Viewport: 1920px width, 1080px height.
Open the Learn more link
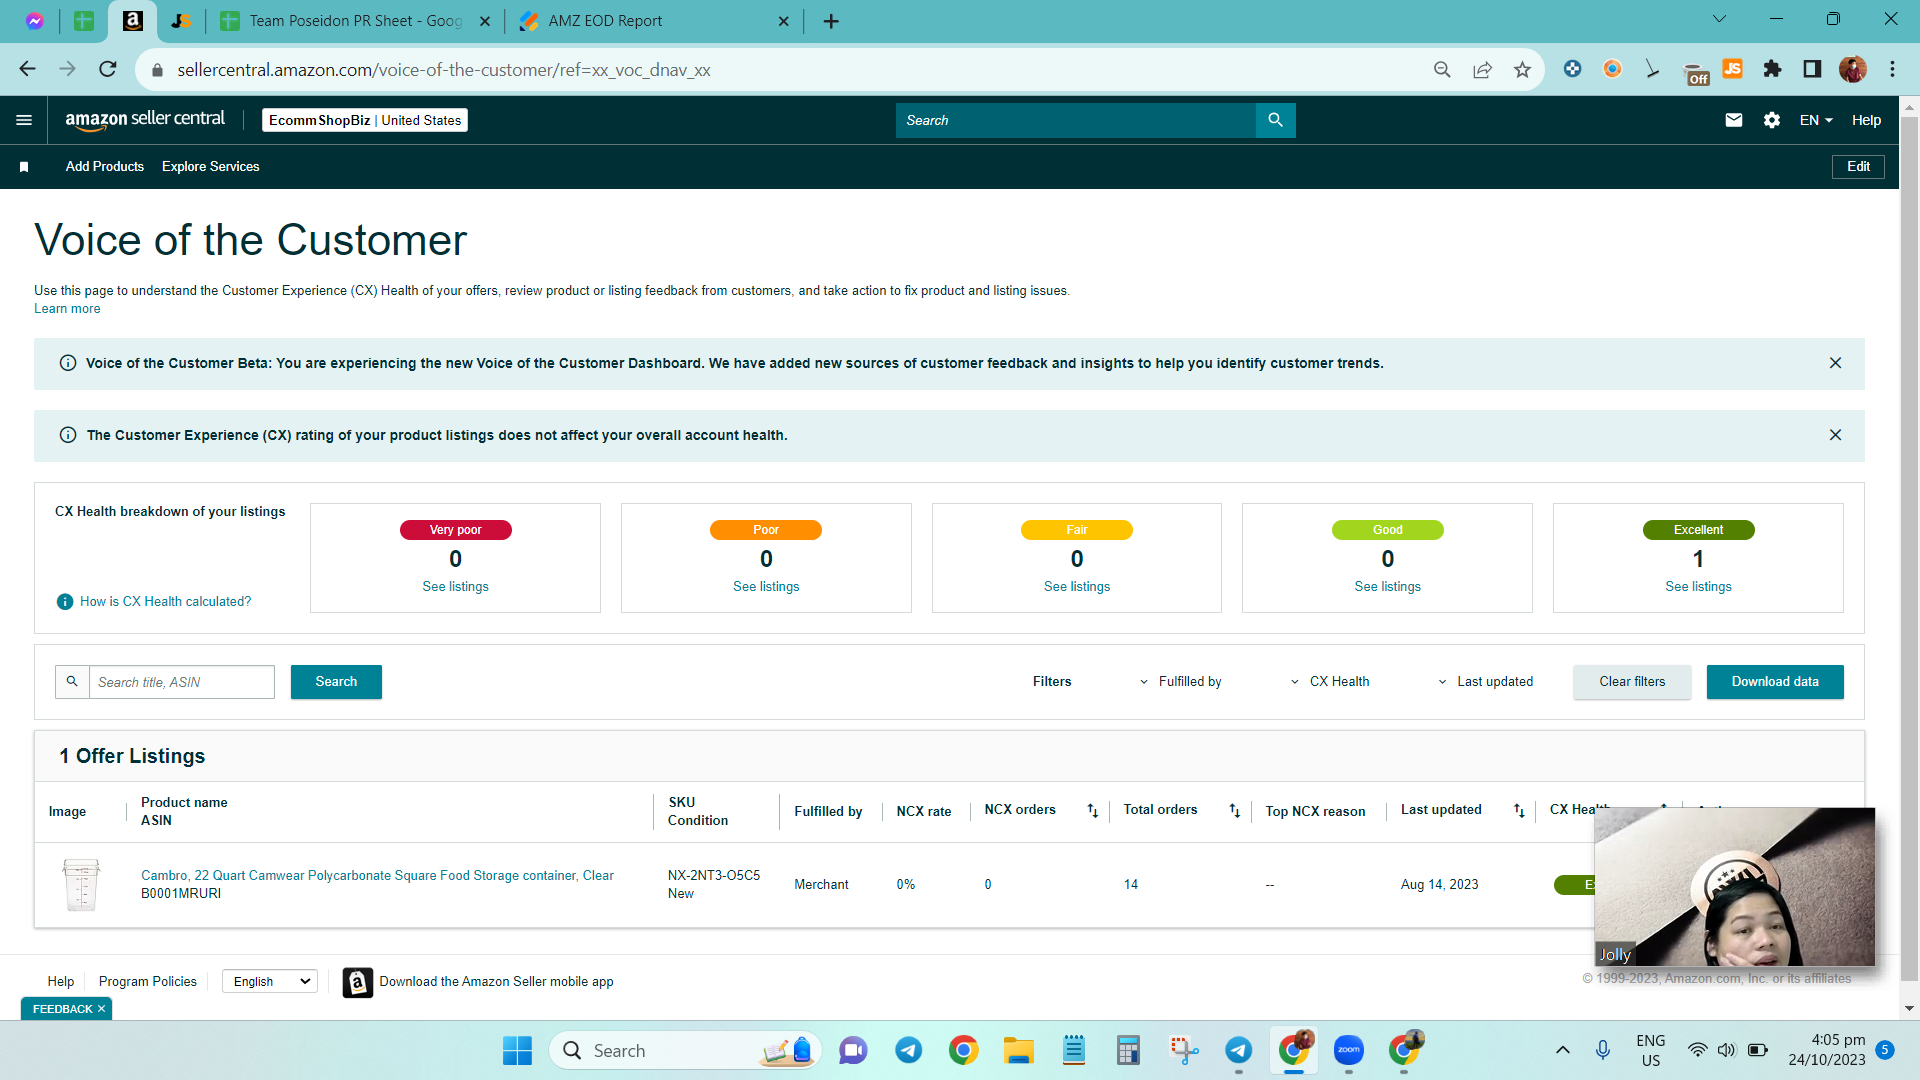click(67, 309)
